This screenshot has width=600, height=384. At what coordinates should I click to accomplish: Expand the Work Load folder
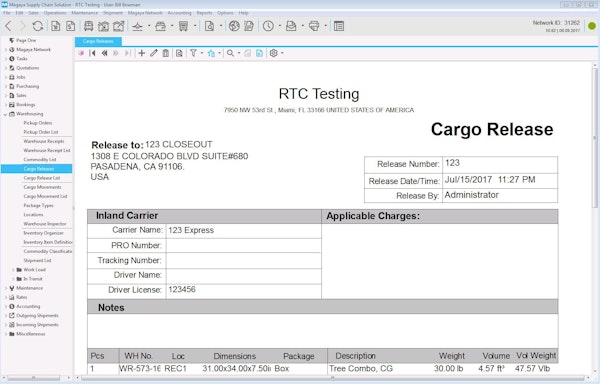(x=13, y=270)
